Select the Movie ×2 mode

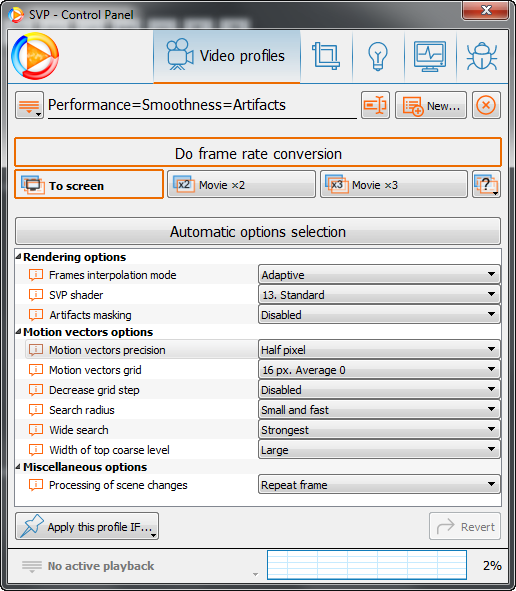pos(241,184)
